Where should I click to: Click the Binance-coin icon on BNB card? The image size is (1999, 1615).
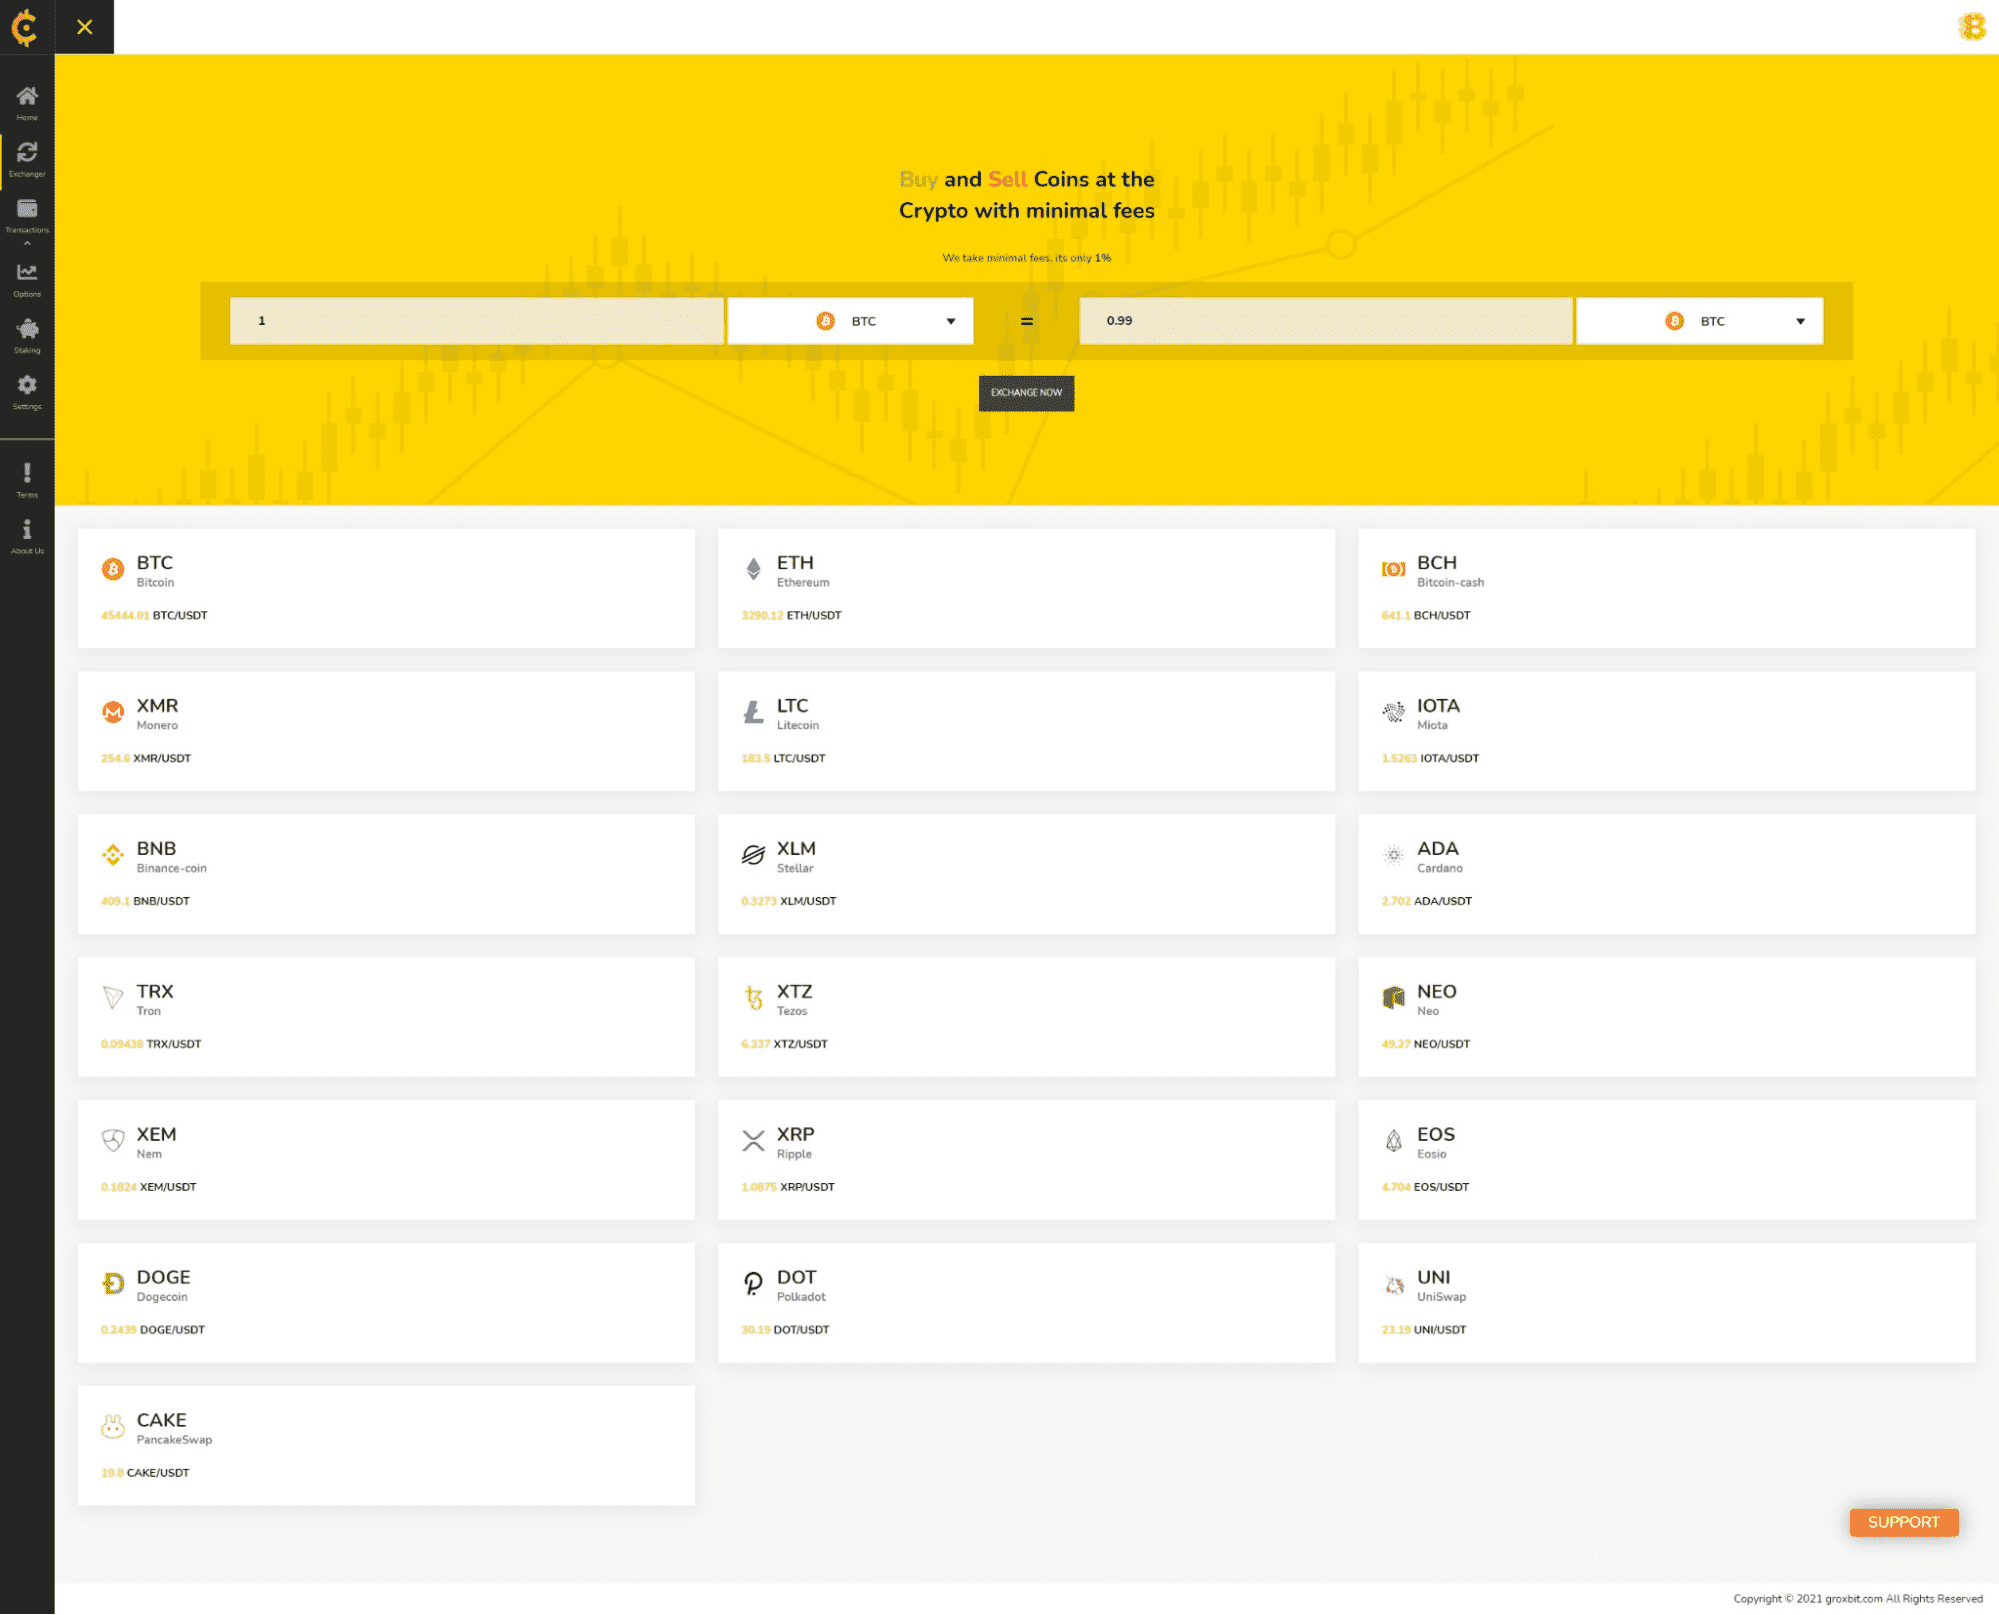(113, 855)
